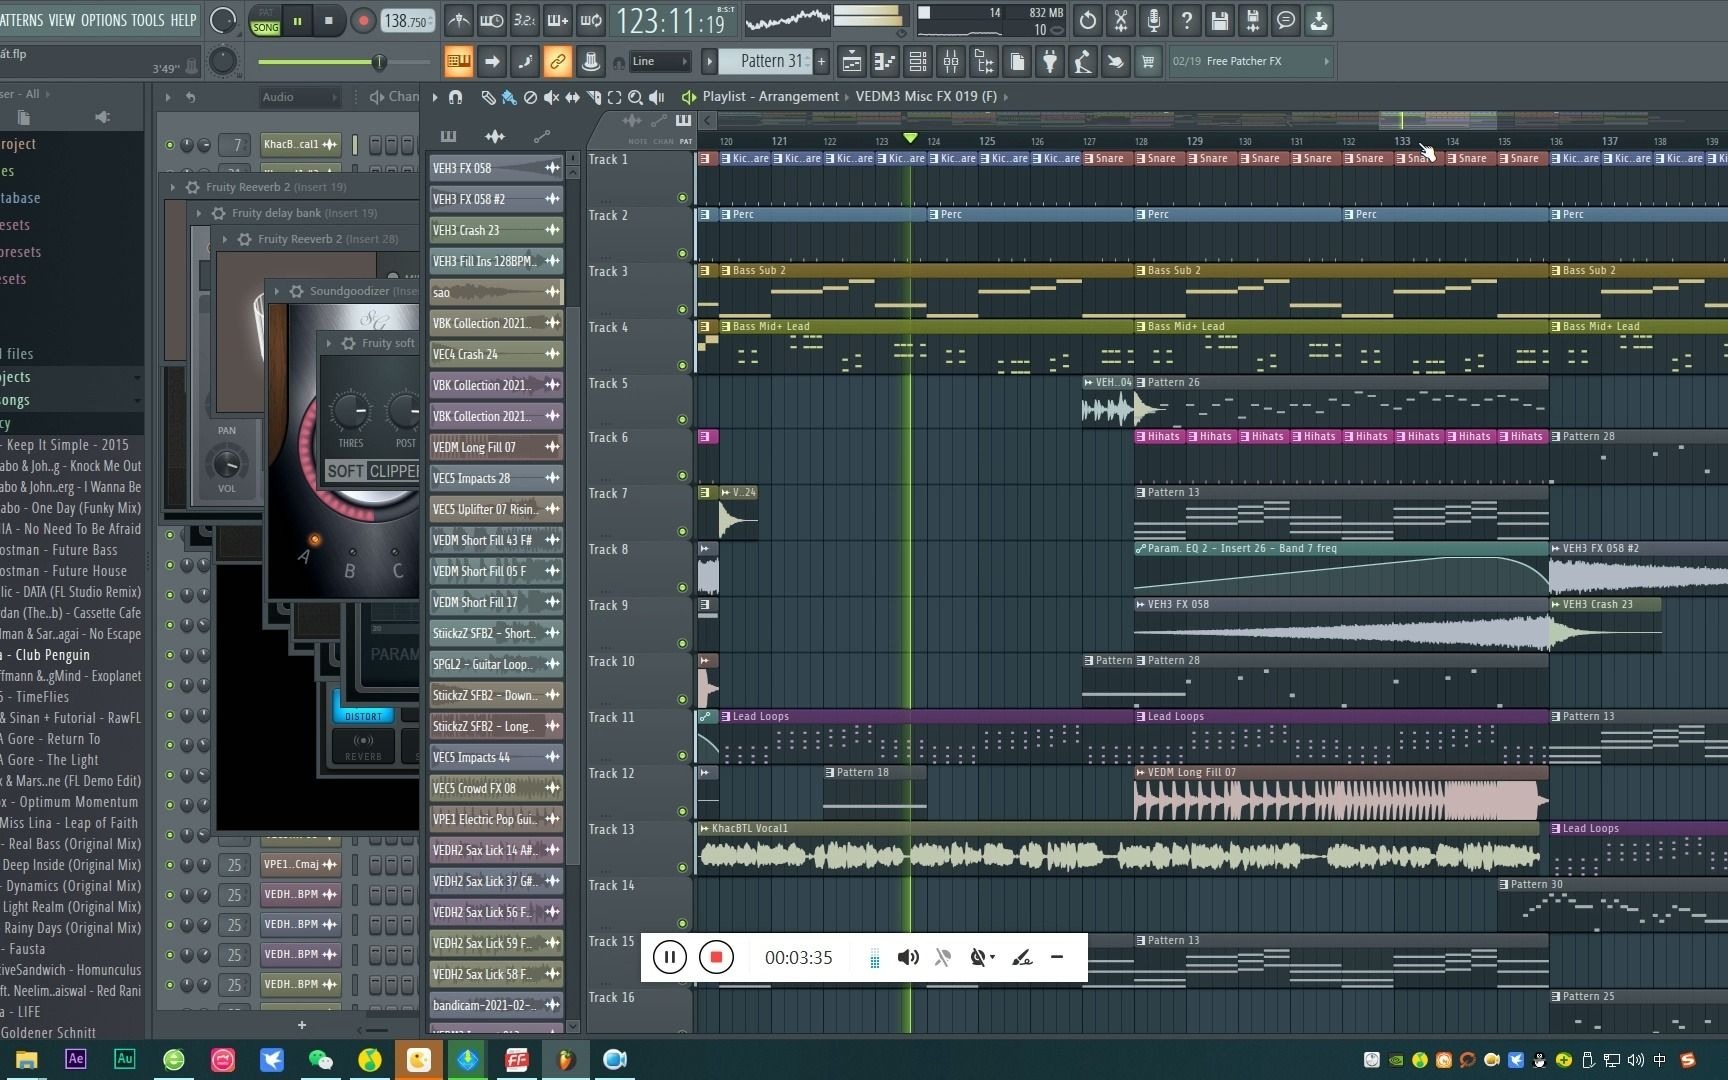Select the playlist Draw pencil tool

tap(488, 97)
